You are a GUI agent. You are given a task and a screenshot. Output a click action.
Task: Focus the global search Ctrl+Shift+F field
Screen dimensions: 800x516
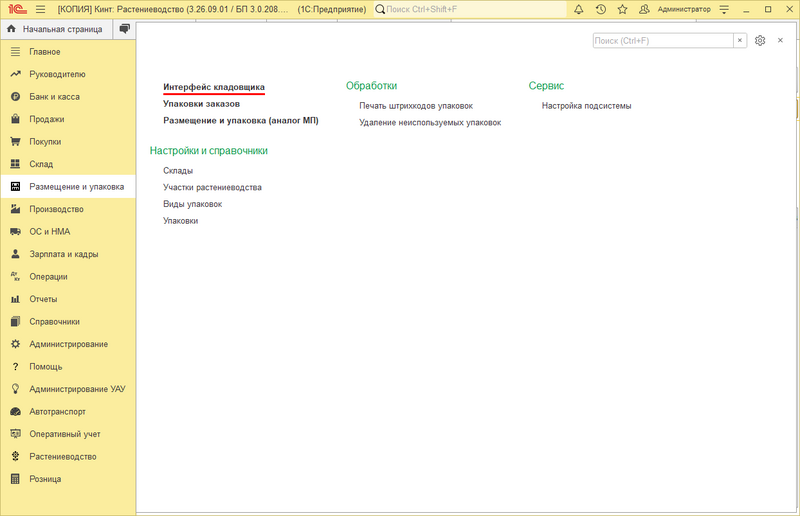[x=470, y=9]
